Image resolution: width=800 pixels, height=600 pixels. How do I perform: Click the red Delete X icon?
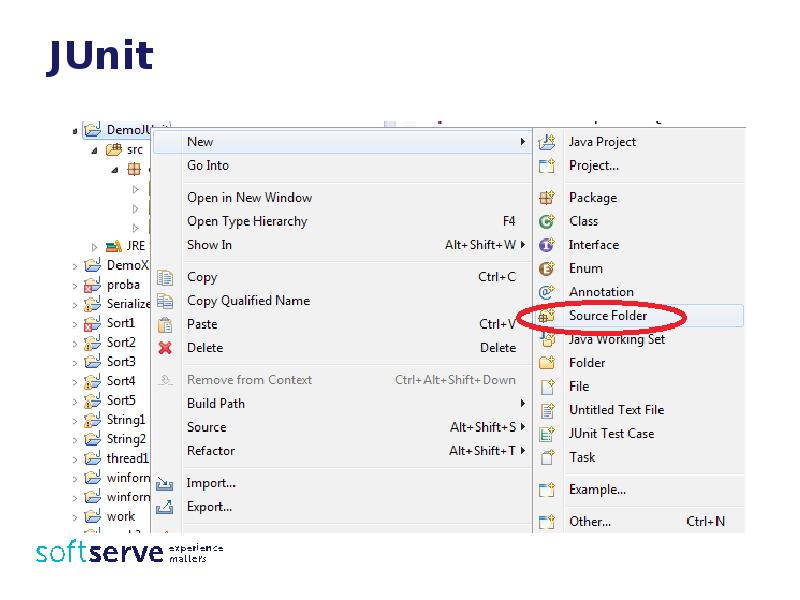pyautogui.click(x=165, y=348)
